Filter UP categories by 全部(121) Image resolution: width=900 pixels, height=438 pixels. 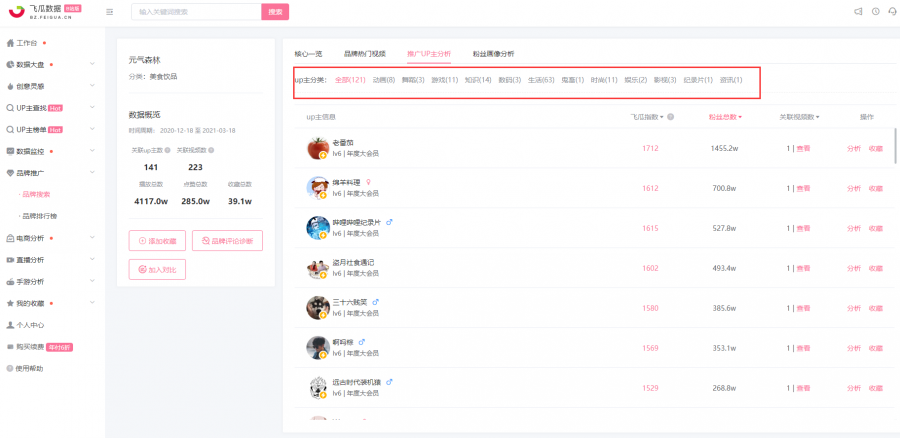tap(350, 80)
